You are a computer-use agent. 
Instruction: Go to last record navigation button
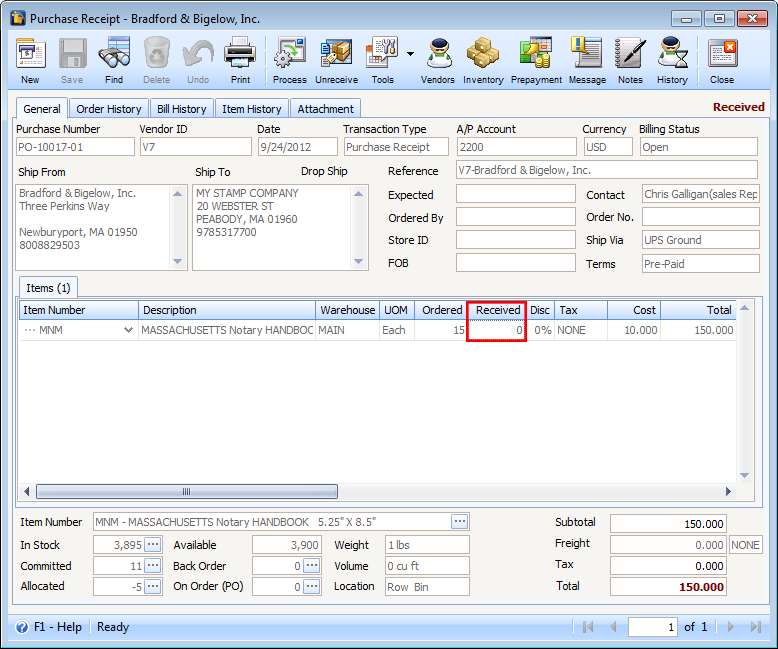(x=756, y=627)
